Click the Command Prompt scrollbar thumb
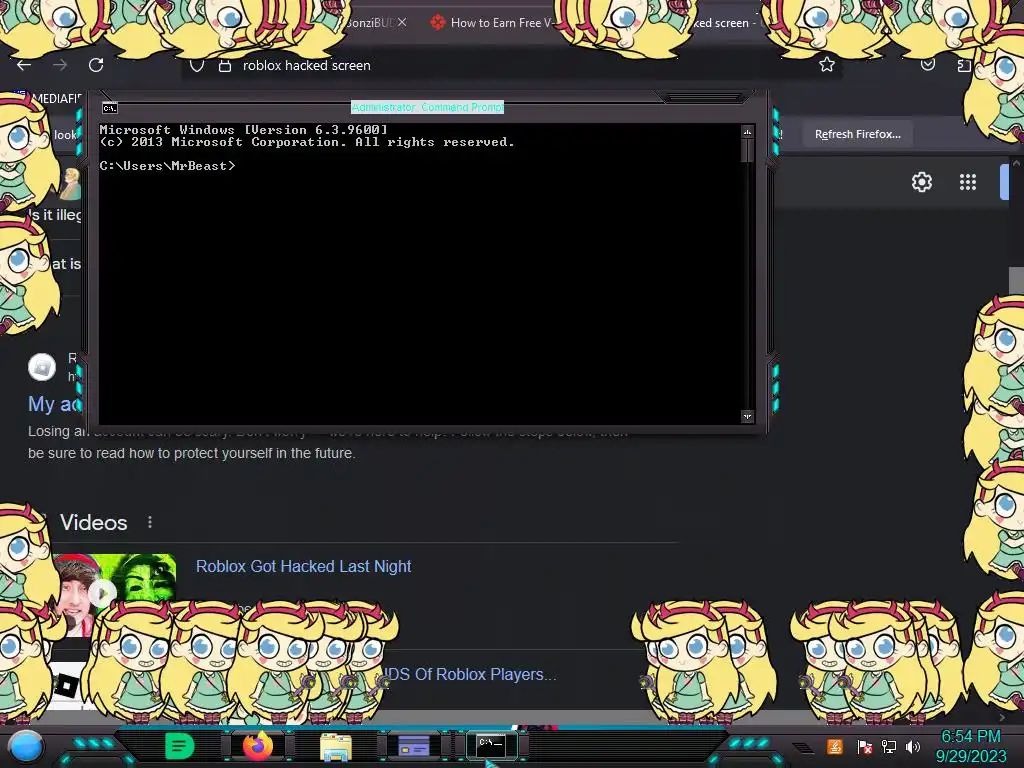 click(747, 151)
